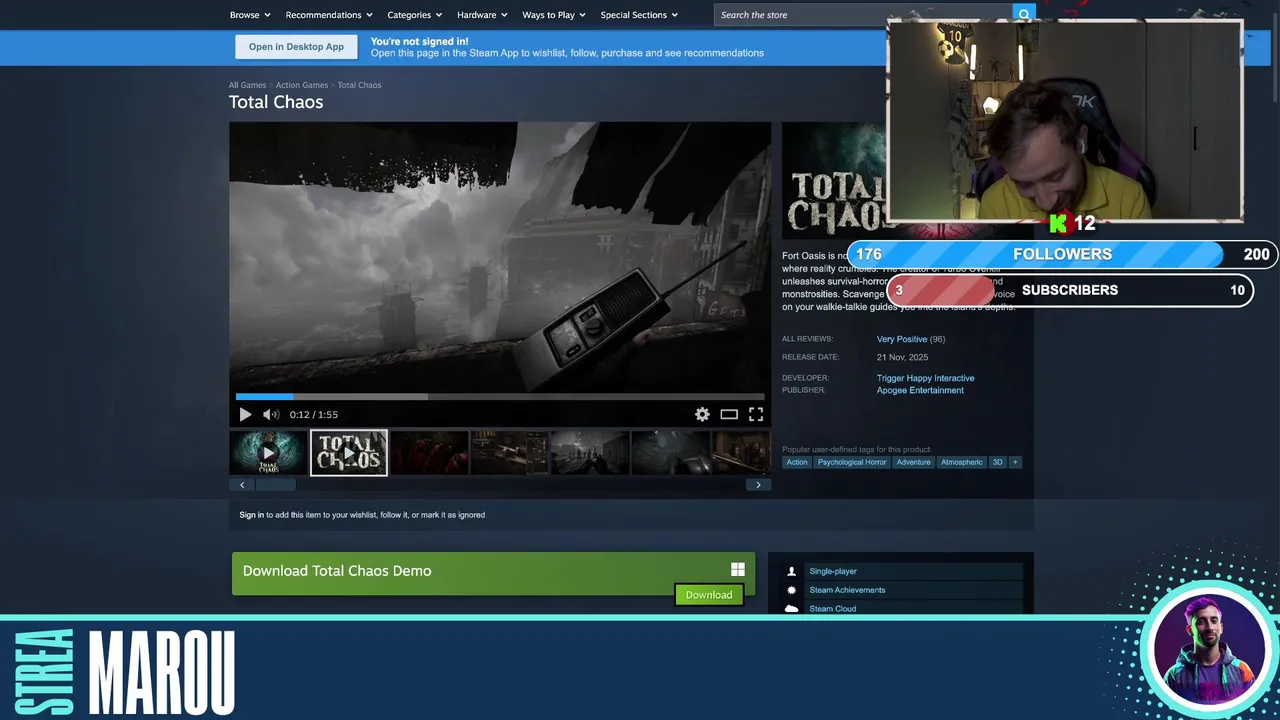Click Open in Desktop App button

(296, 47)
